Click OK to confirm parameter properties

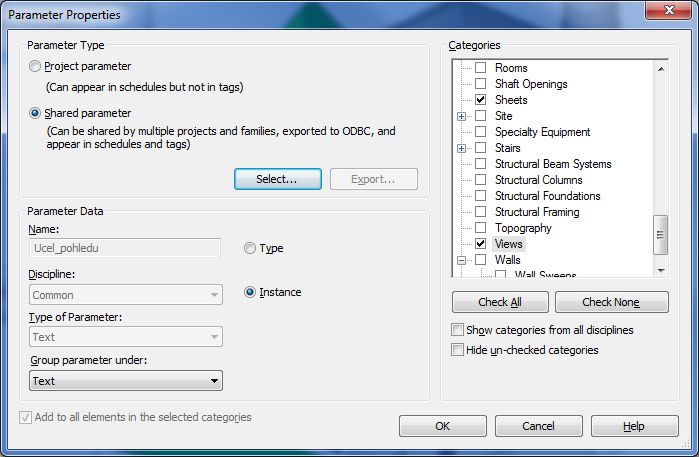442,426
